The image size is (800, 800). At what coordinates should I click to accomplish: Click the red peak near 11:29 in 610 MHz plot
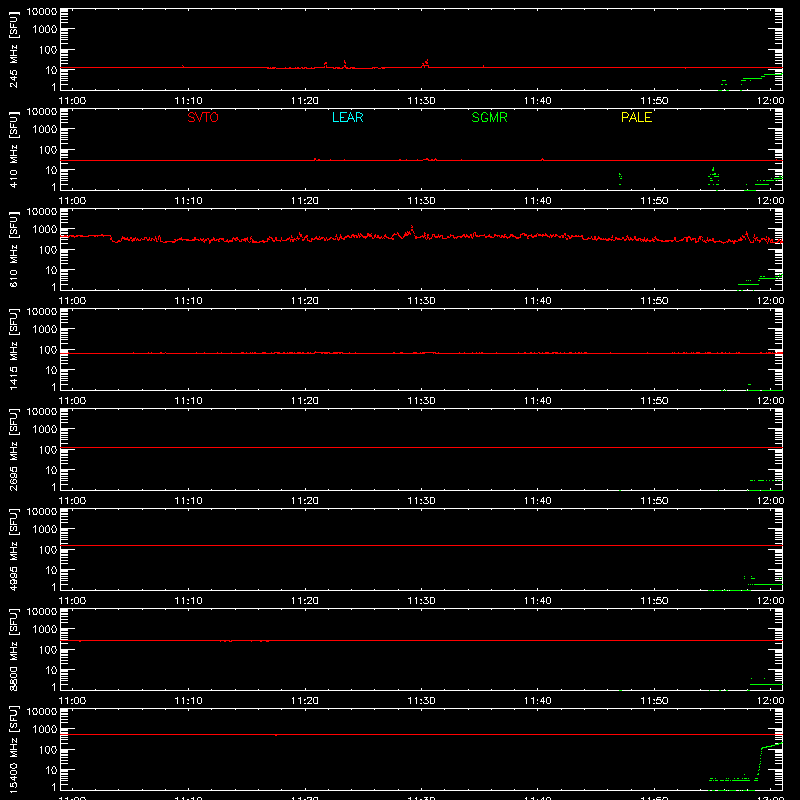point(411,230)
